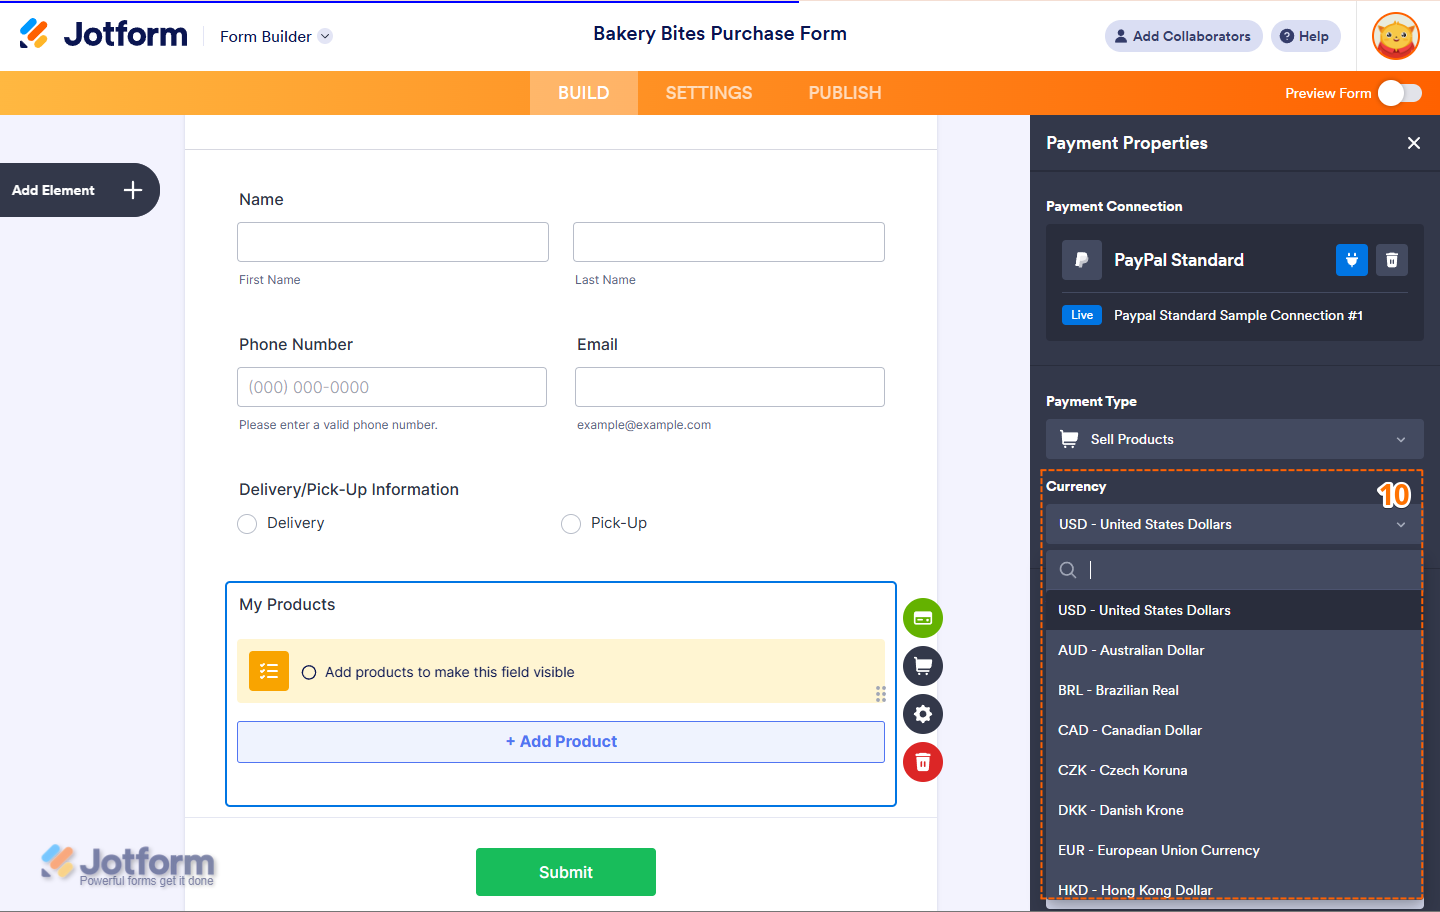Open payment settings wizard green icon
Viewport: 1440px width, 912px height.
pos(923,618)
